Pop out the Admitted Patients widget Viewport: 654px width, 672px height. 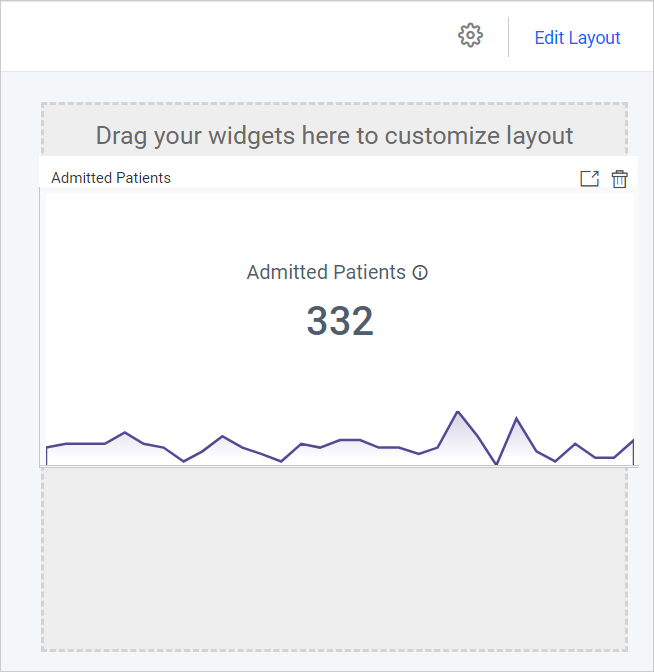[x=590, y=179]
